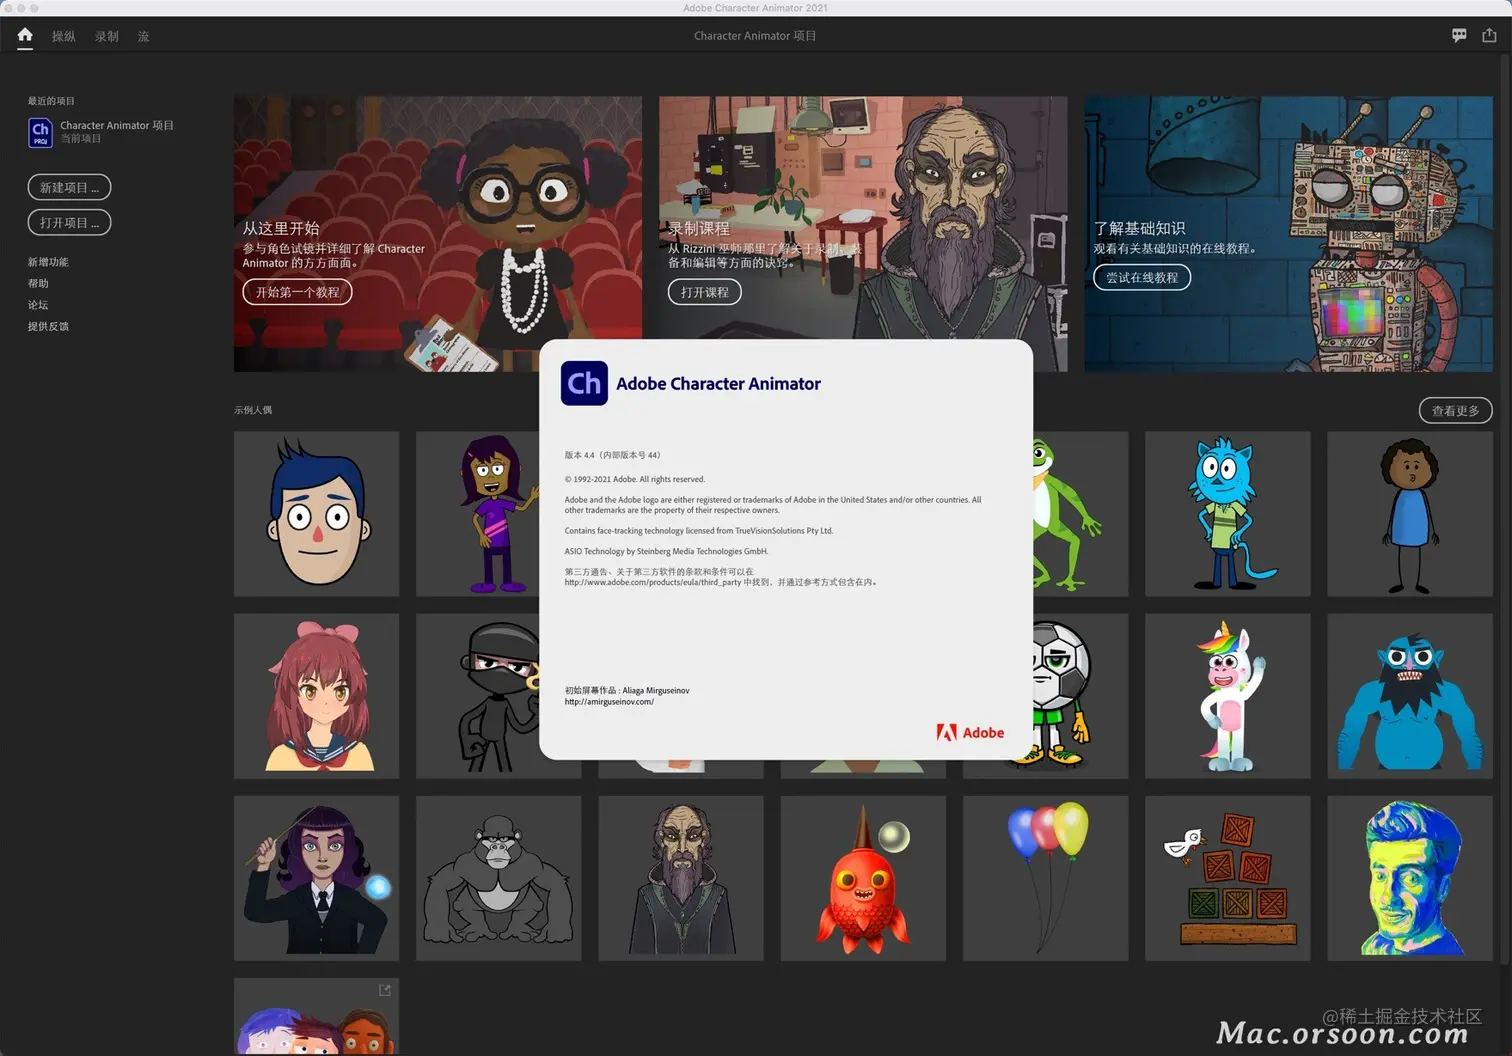Click the 尝试在线教程 button

click(1142, 277)
